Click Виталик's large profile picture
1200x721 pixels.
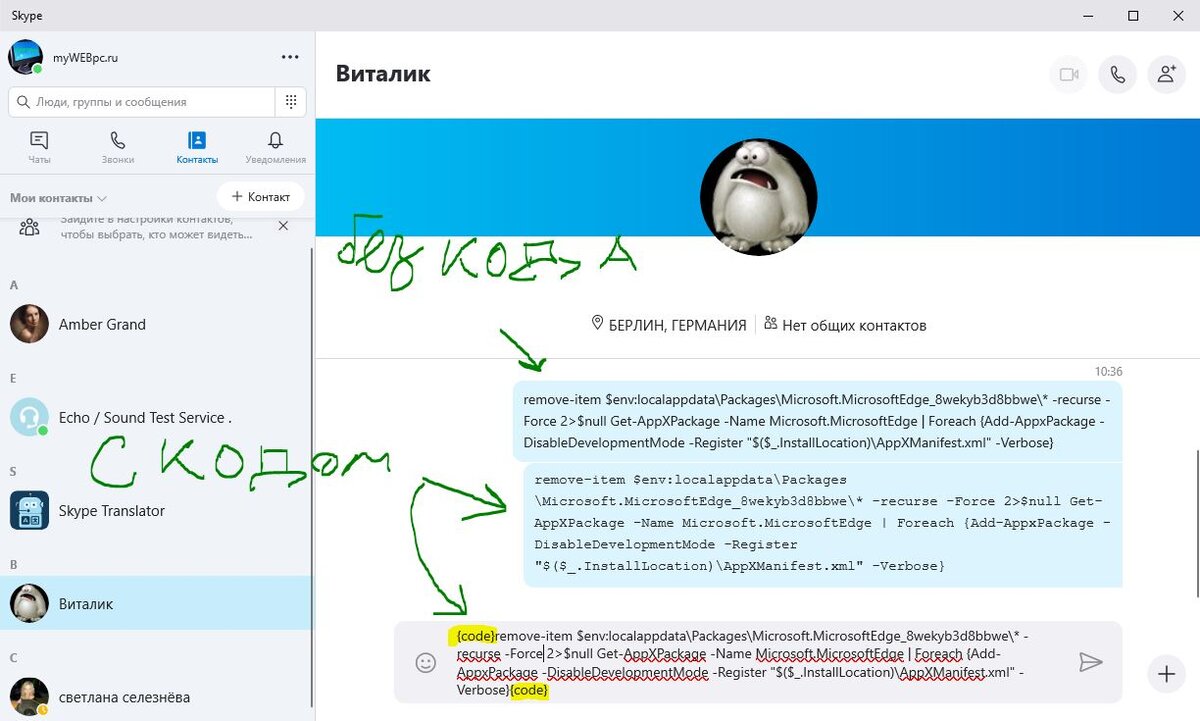(x=758, y=196)
